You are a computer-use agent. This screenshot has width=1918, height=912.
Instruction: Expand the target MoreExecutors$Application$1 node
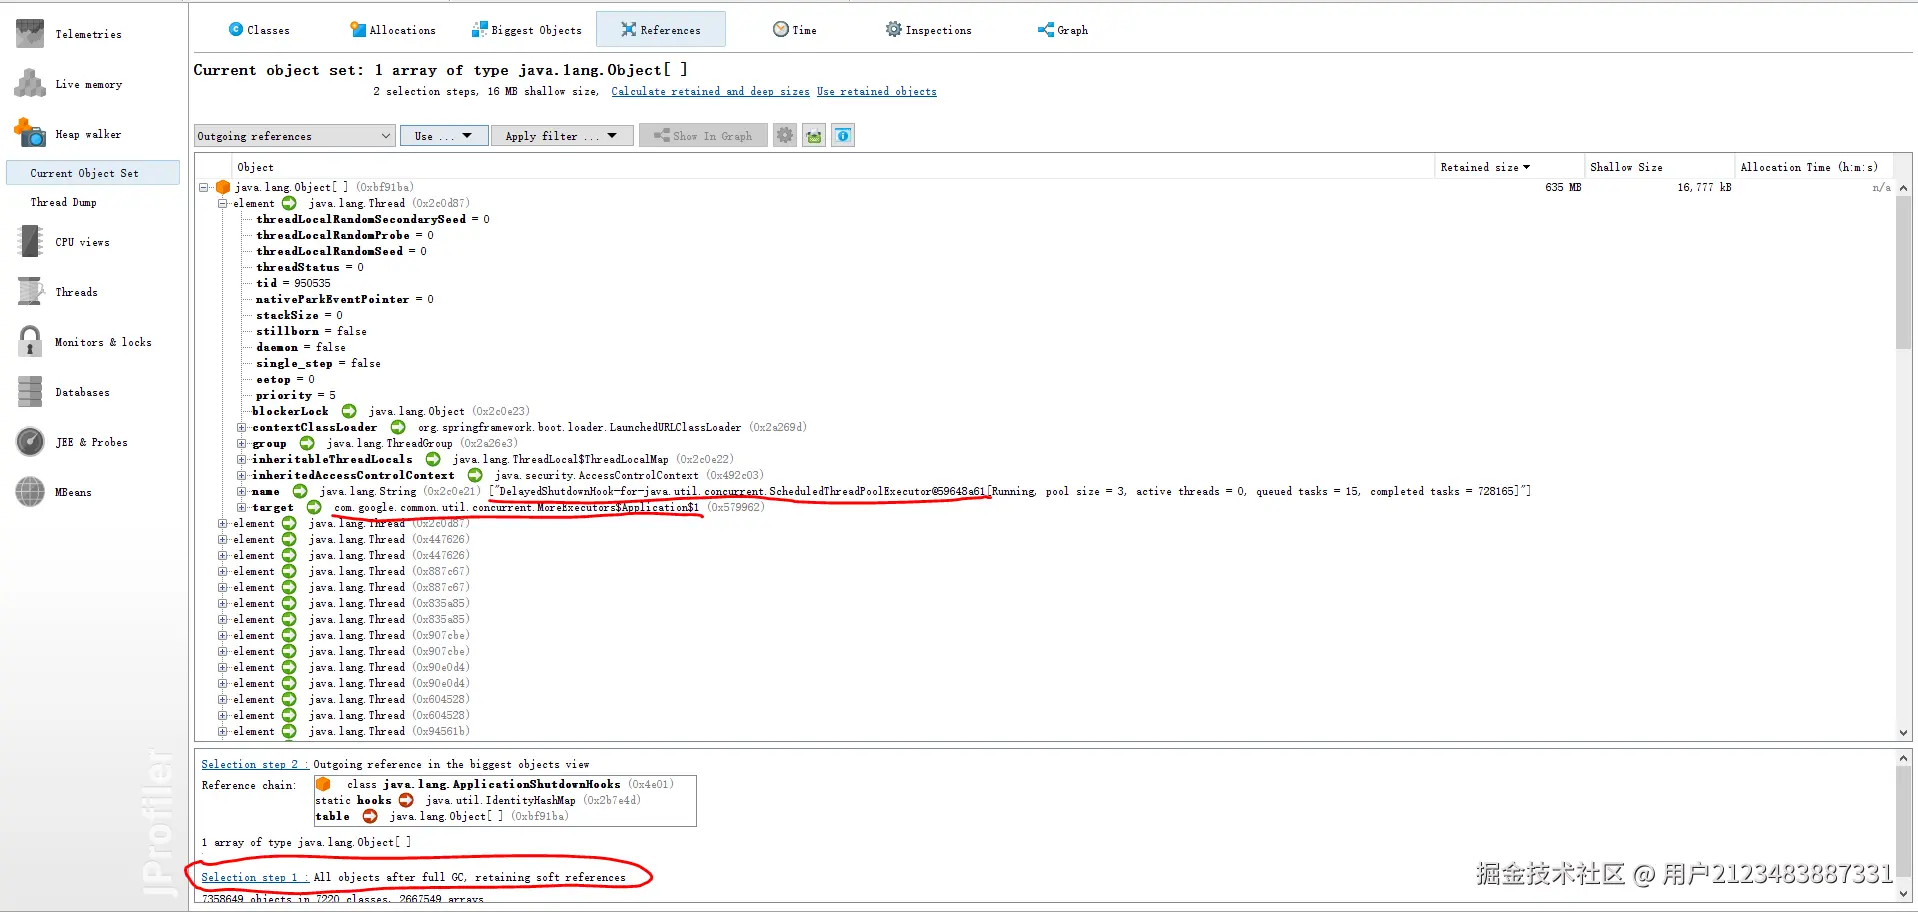[x=241, y=507]
